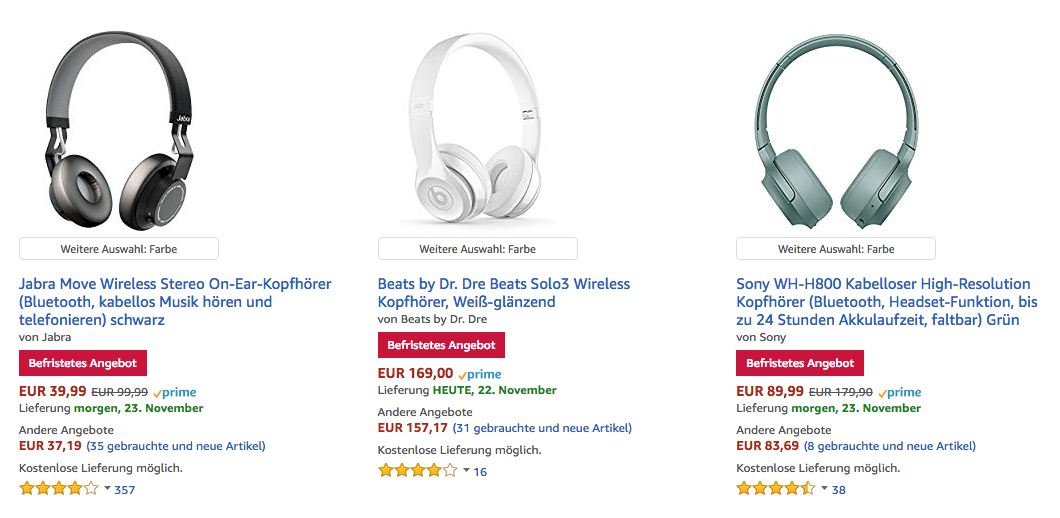
Task: Click '31 gebrauchte und neue Artikel' link
Action: click(542, 428)
